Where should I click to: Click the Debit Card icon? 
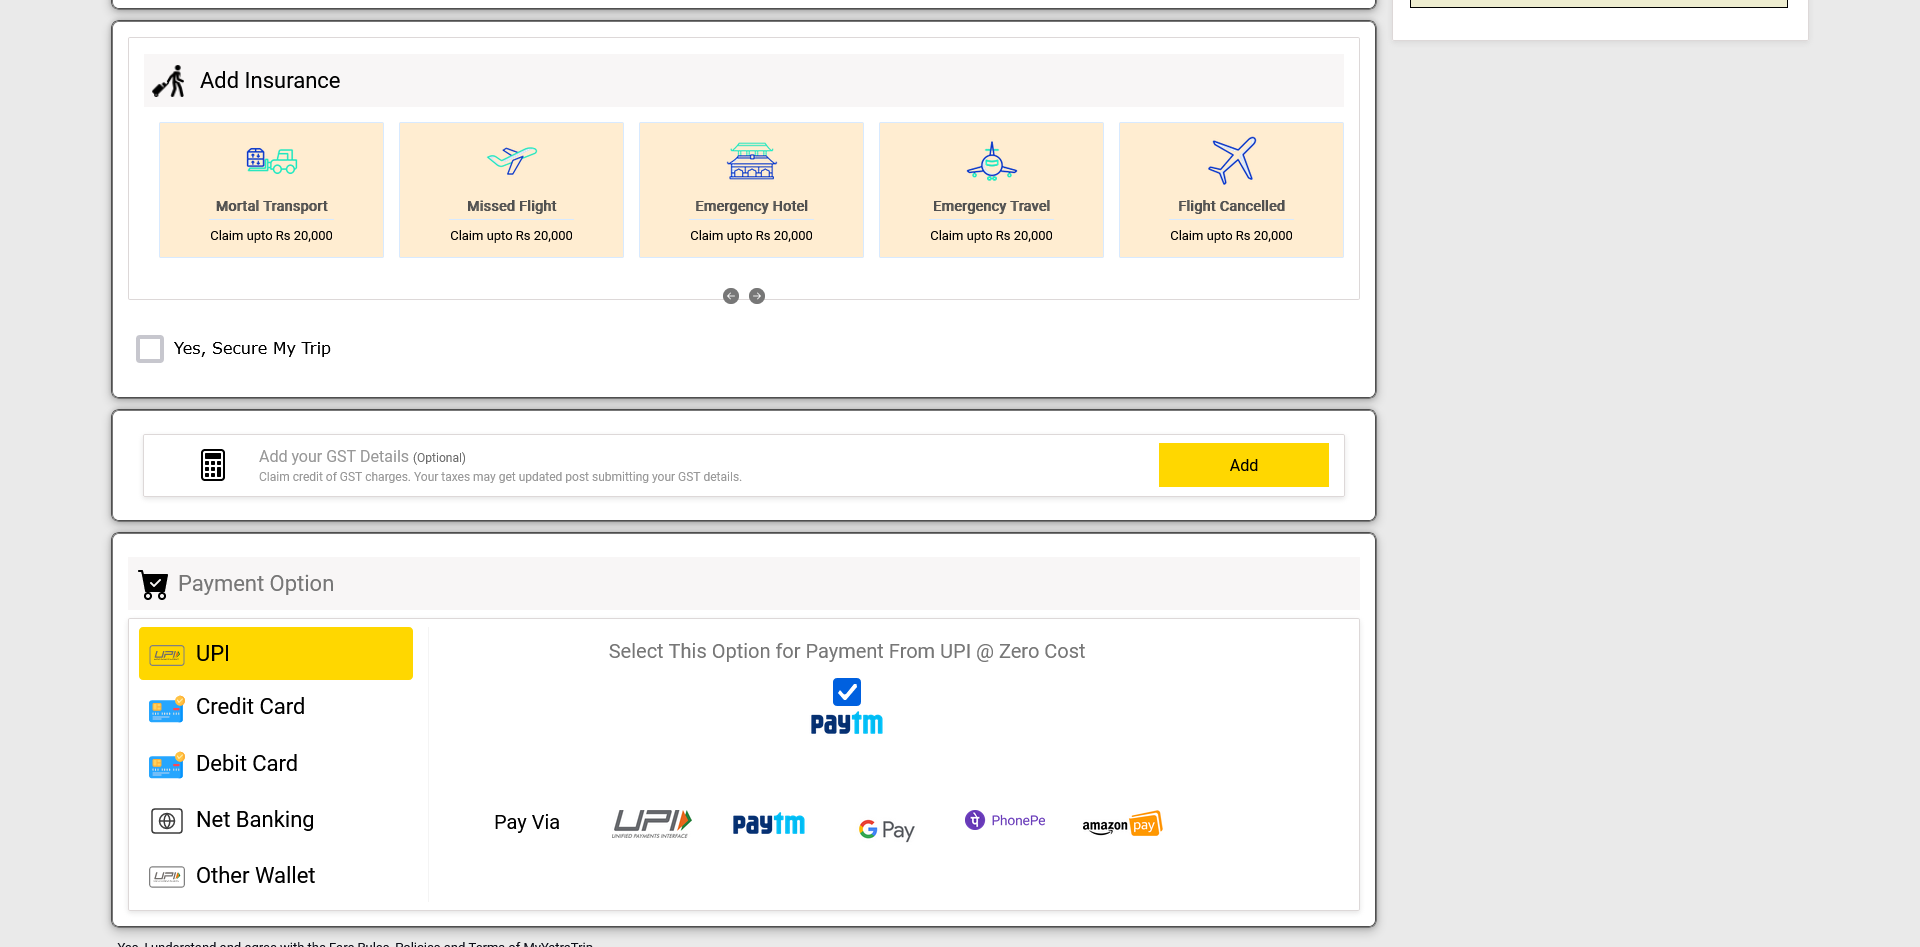(167, 765)
